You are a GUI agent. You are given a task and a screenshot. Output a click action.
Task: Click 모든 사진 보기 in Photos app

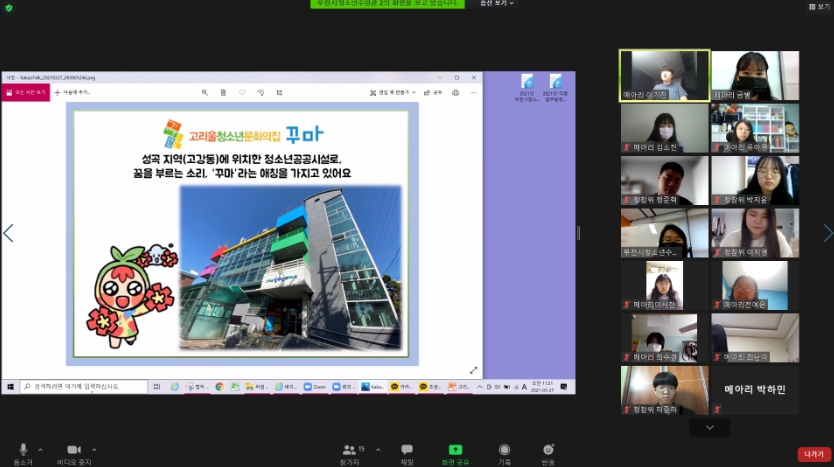point(26,93)
